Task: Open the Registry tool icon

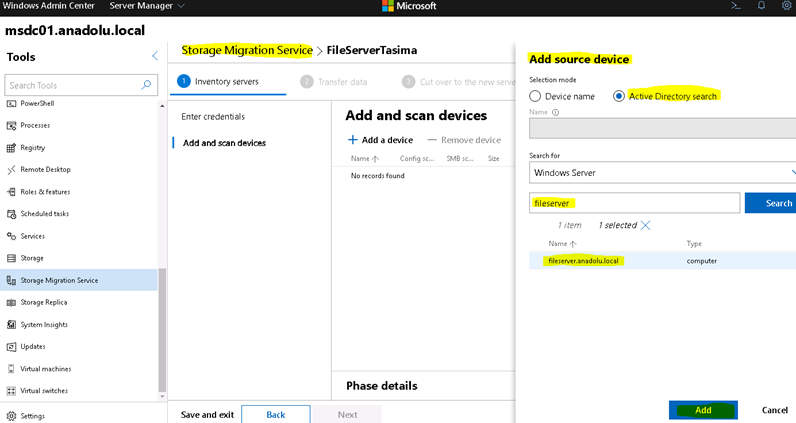Action: (11, 148)
